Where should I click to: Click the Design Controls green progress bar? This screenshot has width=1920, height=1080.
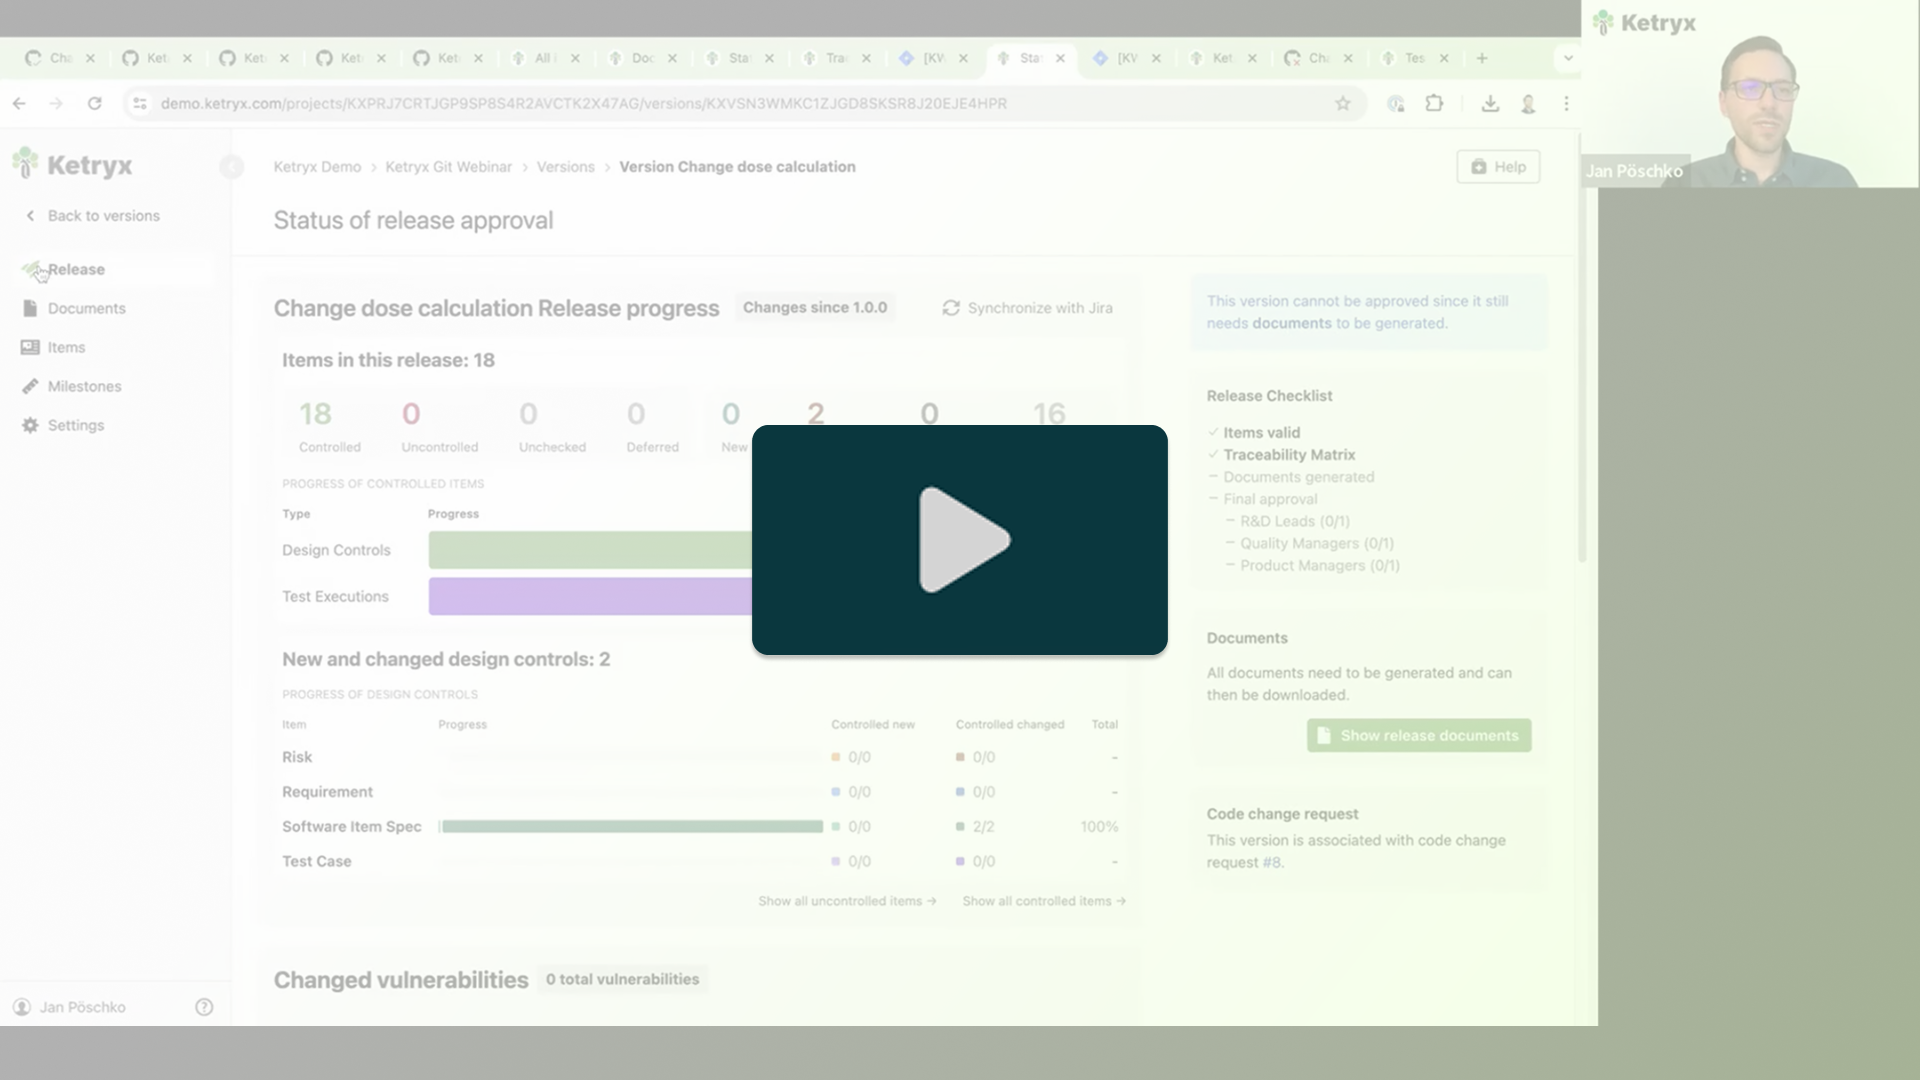pos(590,550)
